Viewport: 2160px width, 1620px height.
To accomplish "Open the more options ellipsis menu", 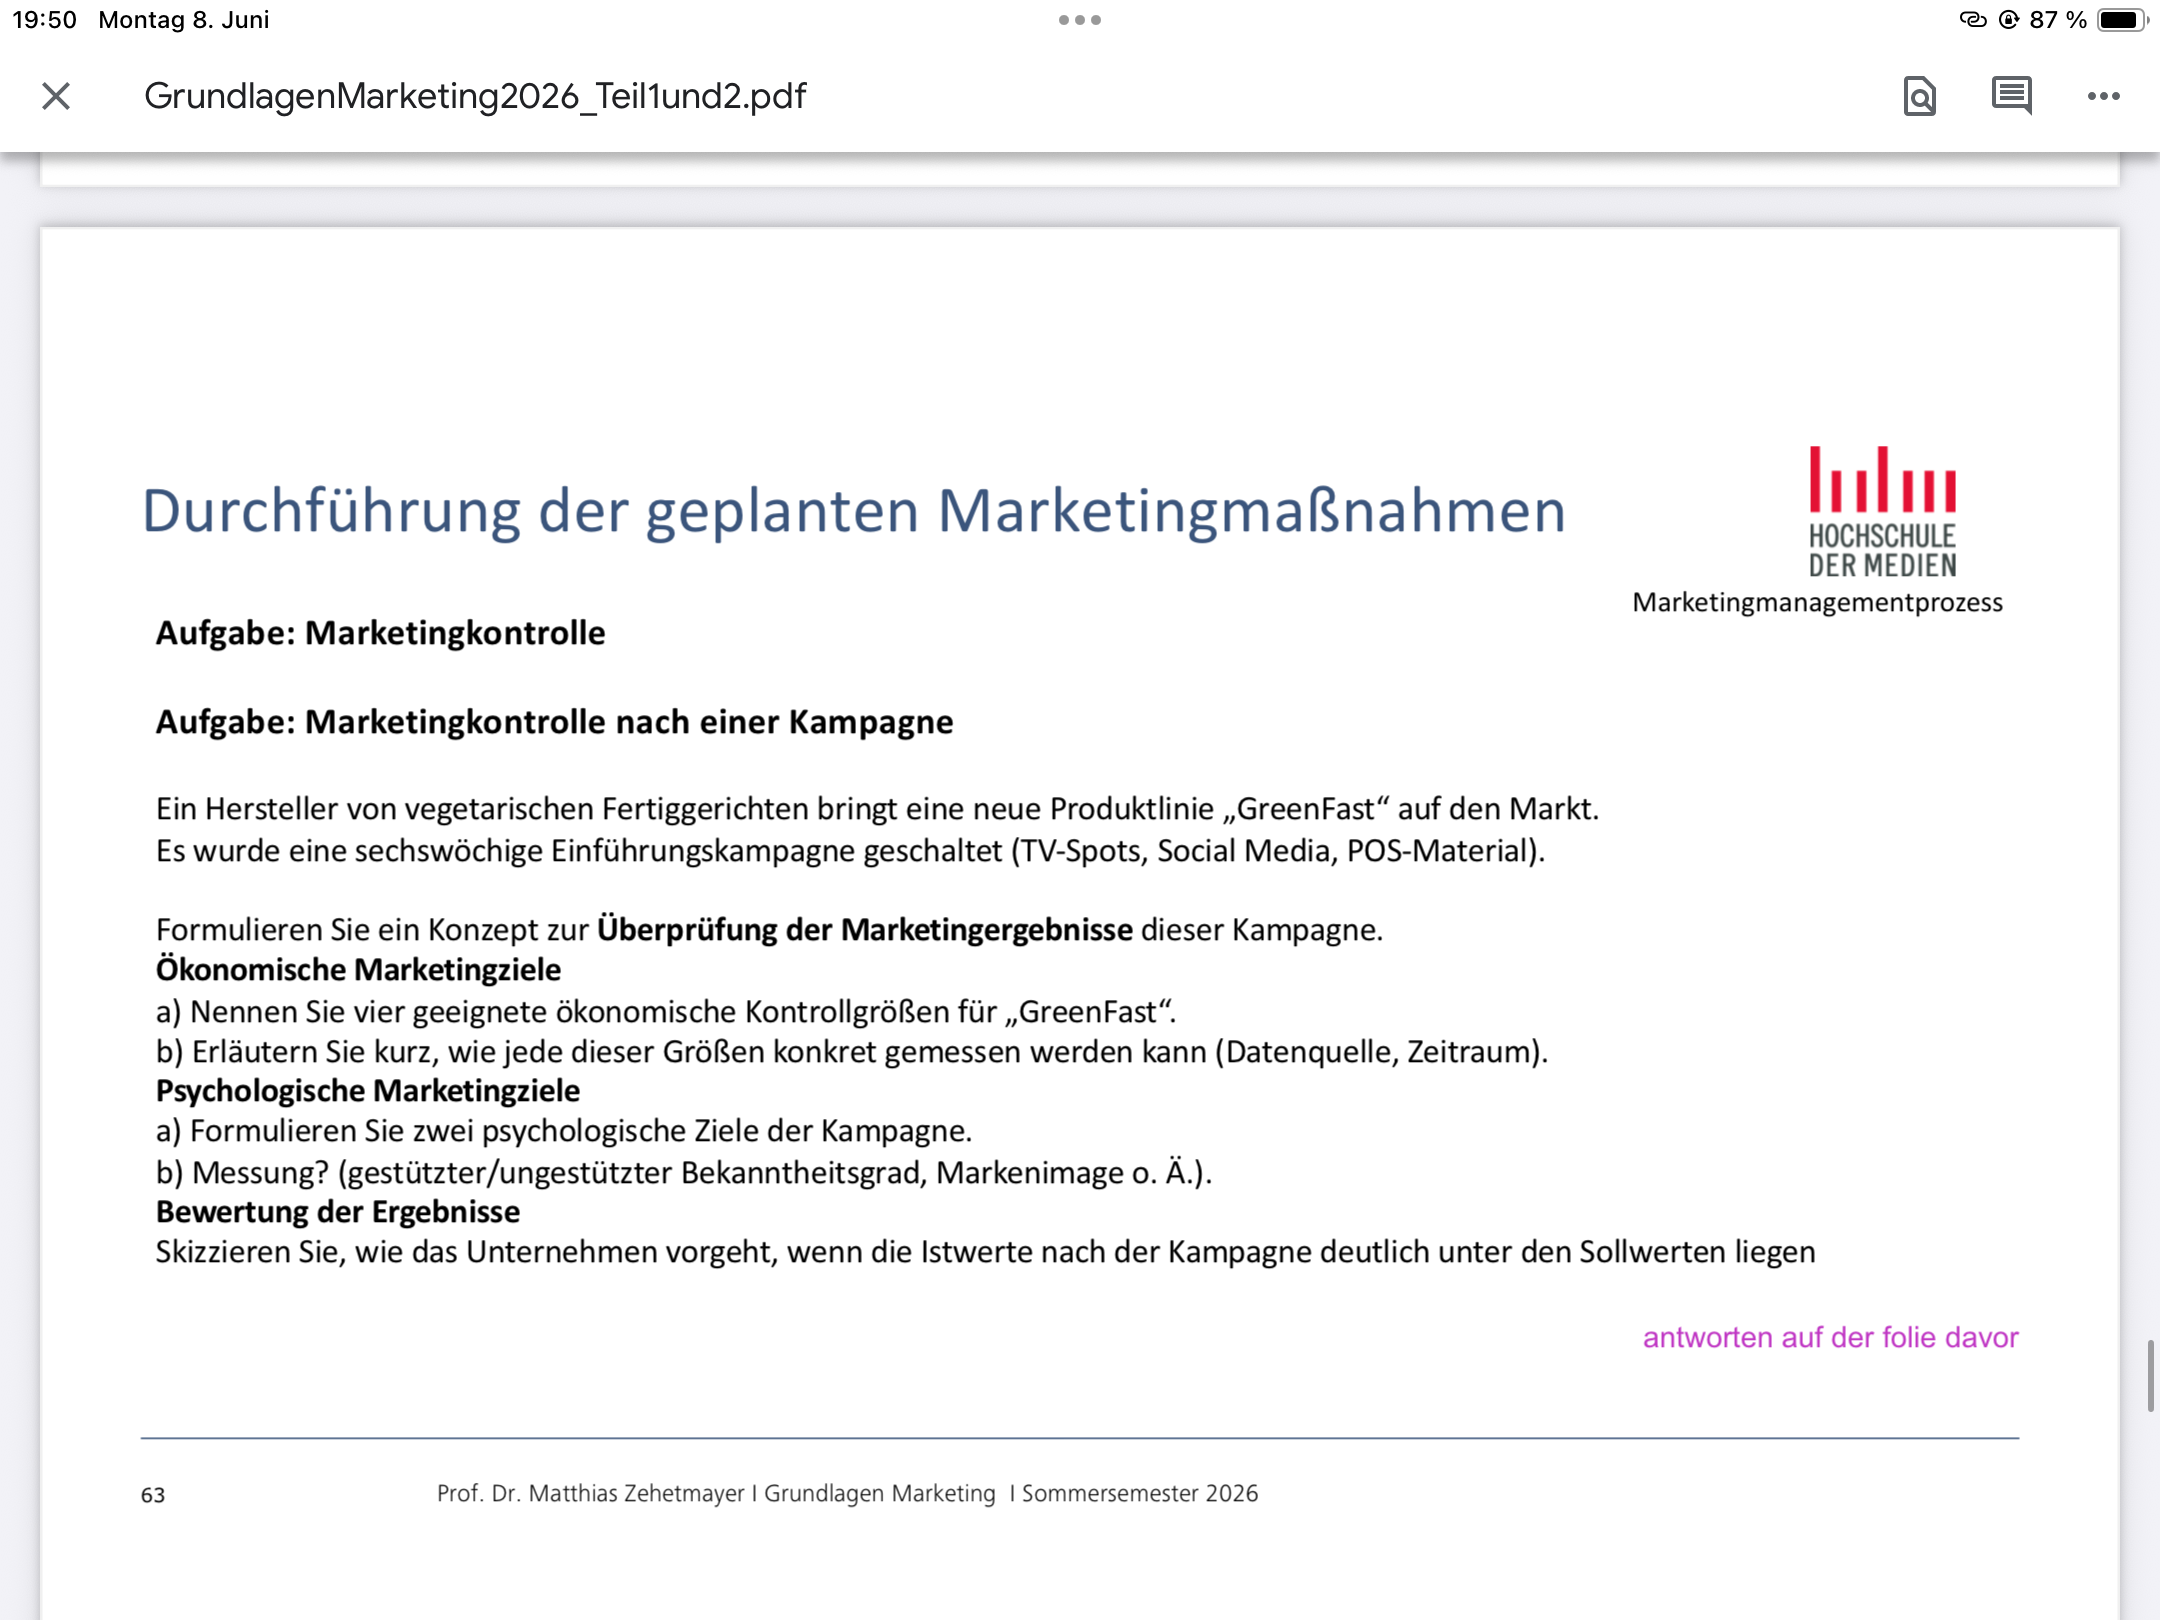I will (x=2103, y=96).
